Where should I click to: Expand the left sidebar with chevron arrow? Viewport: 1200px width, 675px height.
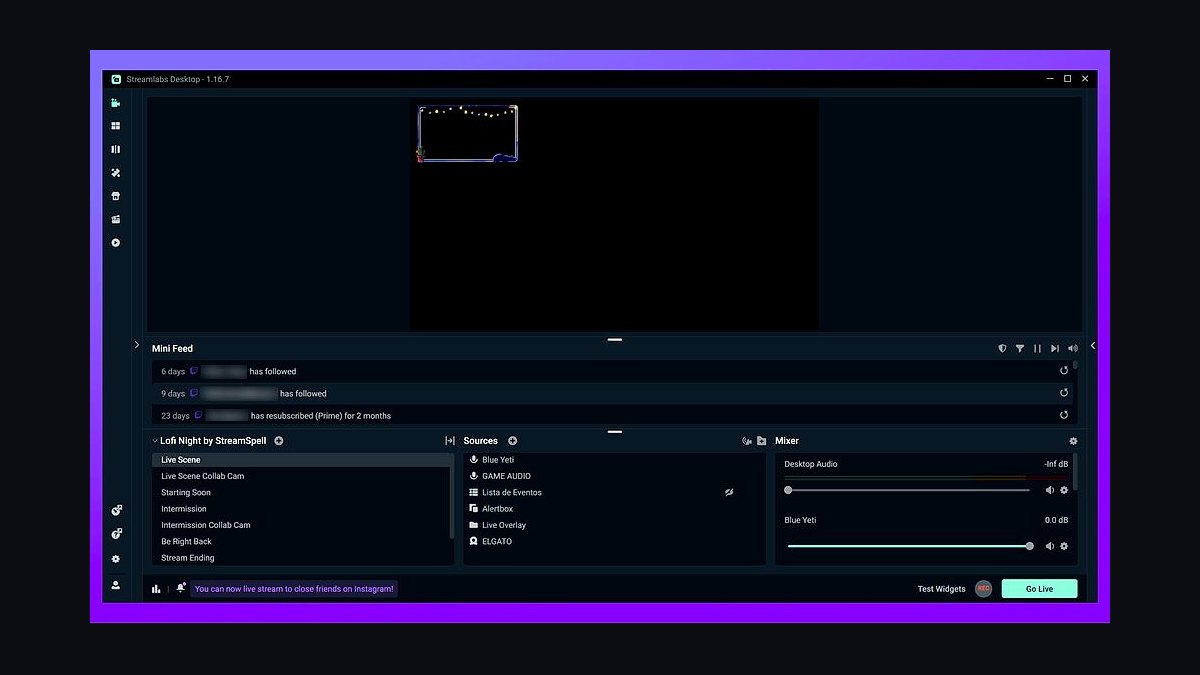click(137, 345)
